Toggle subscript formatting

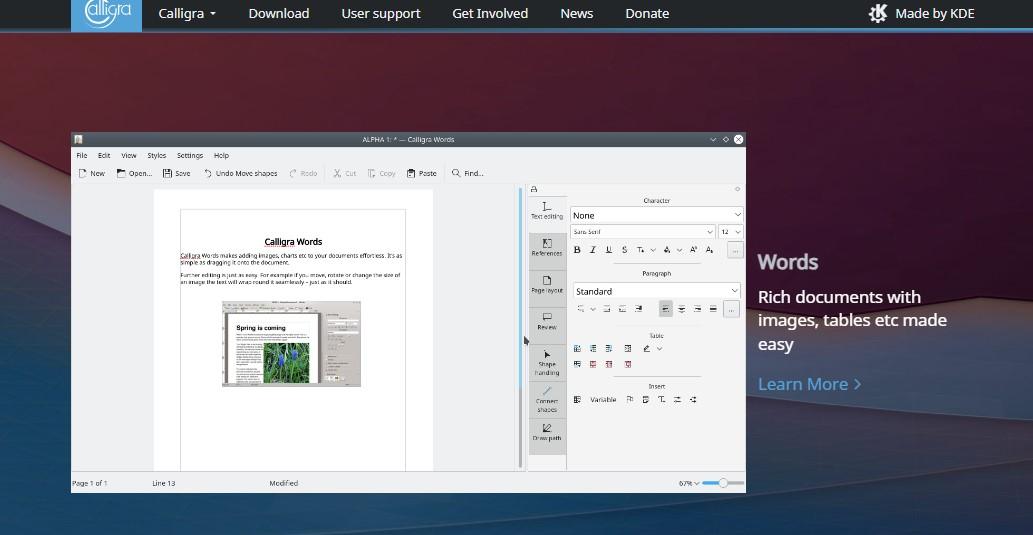[710, 250]
